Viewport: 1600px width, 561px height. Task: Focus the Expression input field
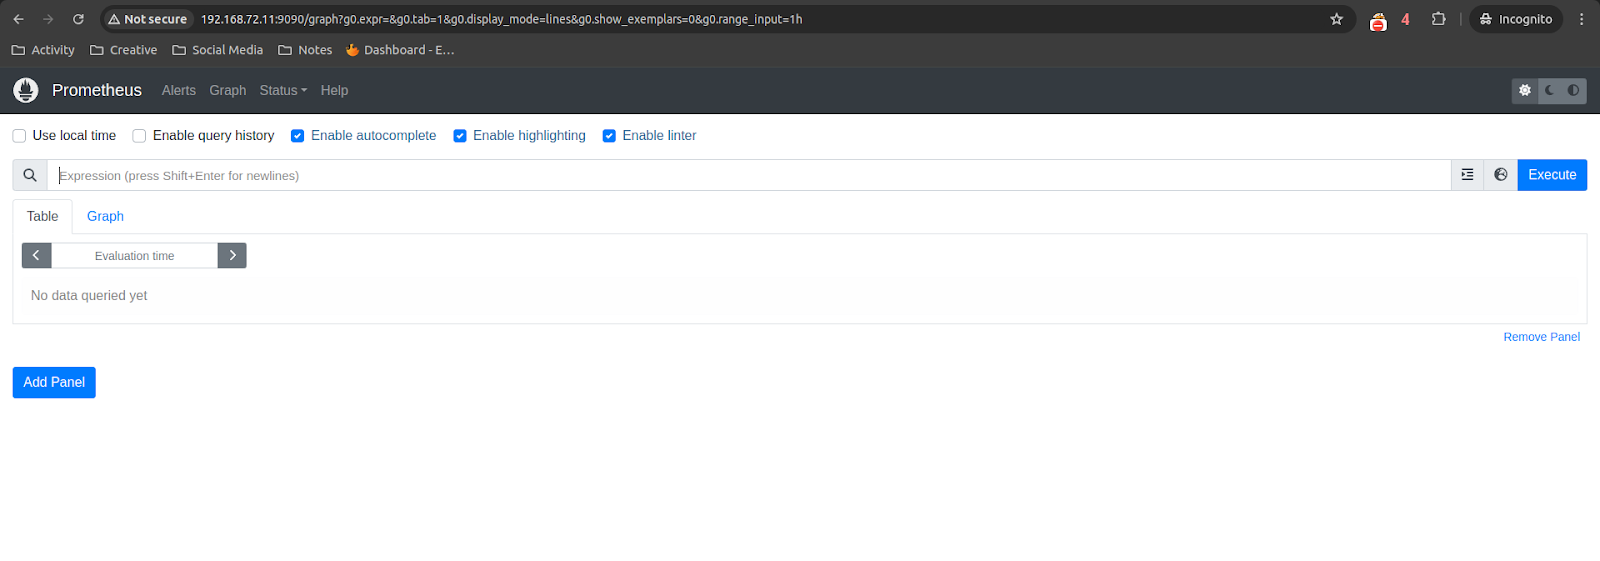[749, 175]
